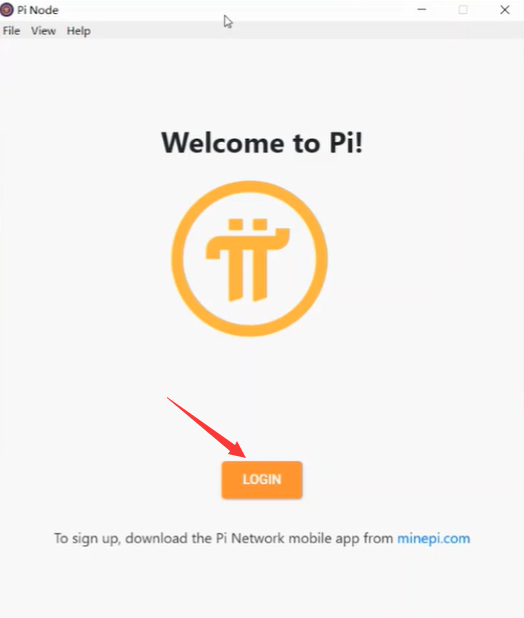
Task: Click the blank area below the minepi.com line
Action: point(262,583)
